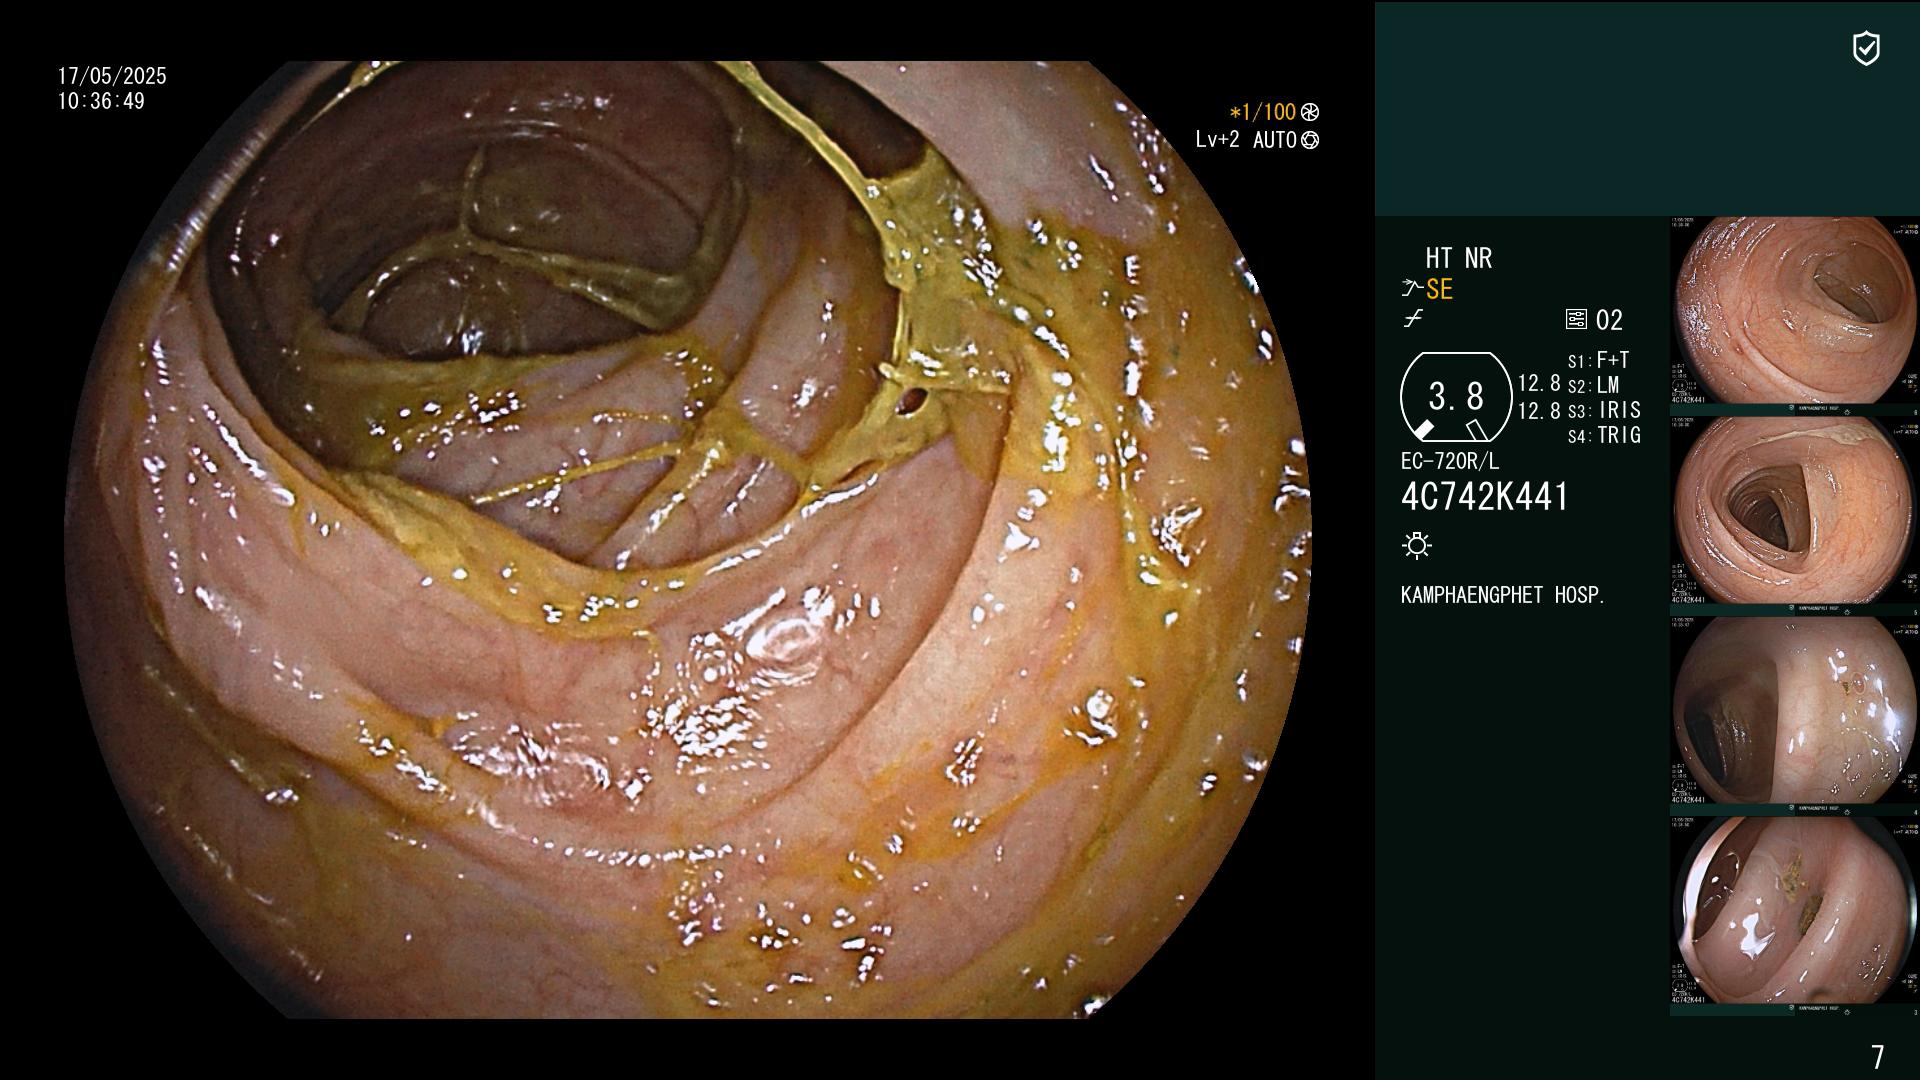Click the date 17/05/2025
The width and height of the screenshot is (1920, 1080).
[x=112, y=76]
